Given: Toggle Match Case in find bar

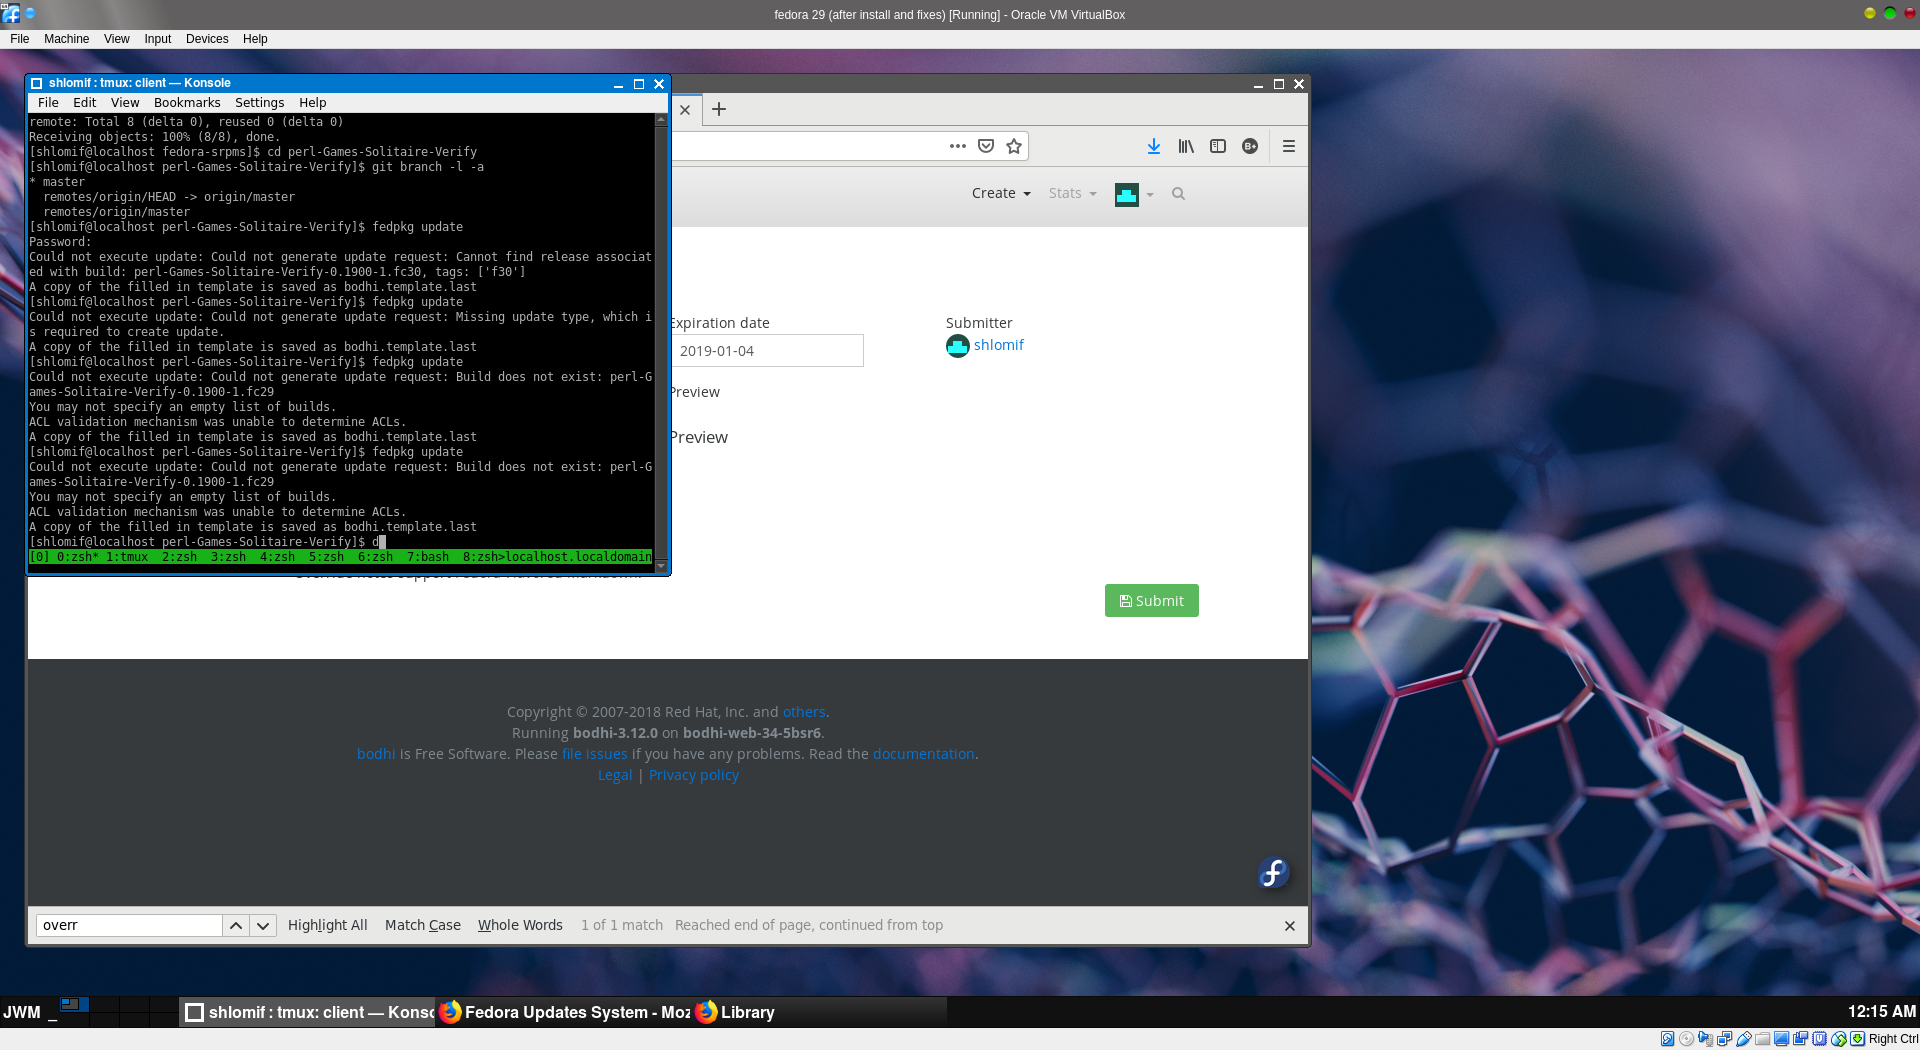Looking at the screenshot, I should pyautogui.click(x=423, y=926).
